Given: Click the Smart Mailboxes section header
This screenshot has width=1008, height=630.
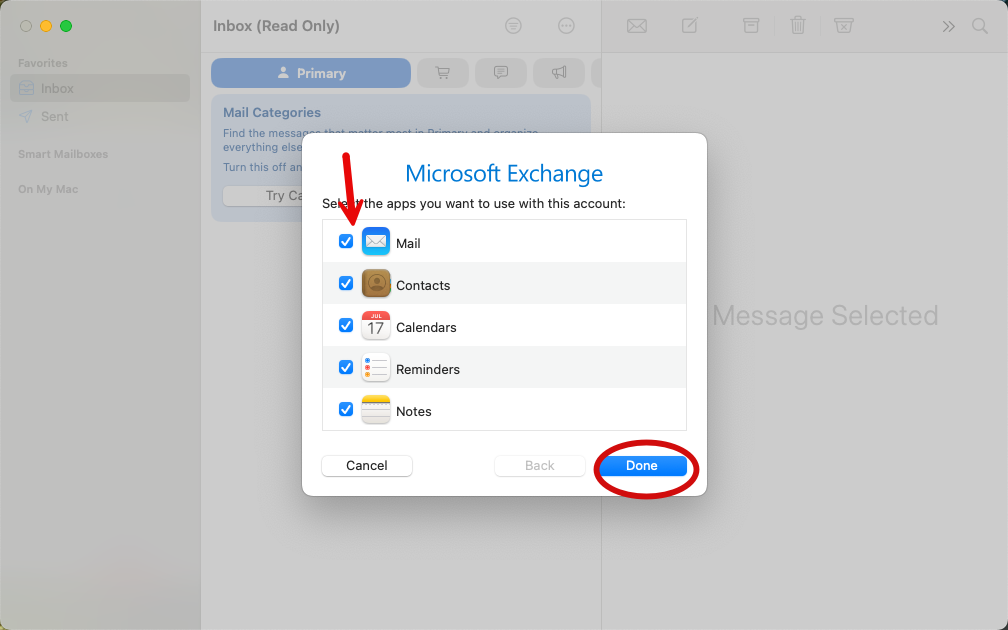Looking at the screenshot, I should point(63,154).
